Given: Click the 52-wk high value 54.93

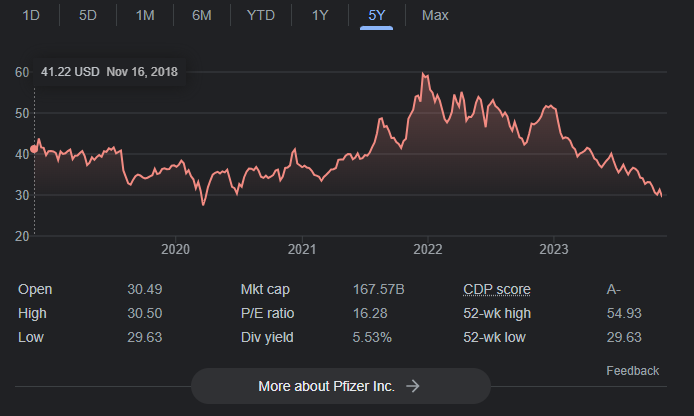Looking at the screenshot, I should pos(624,314).
